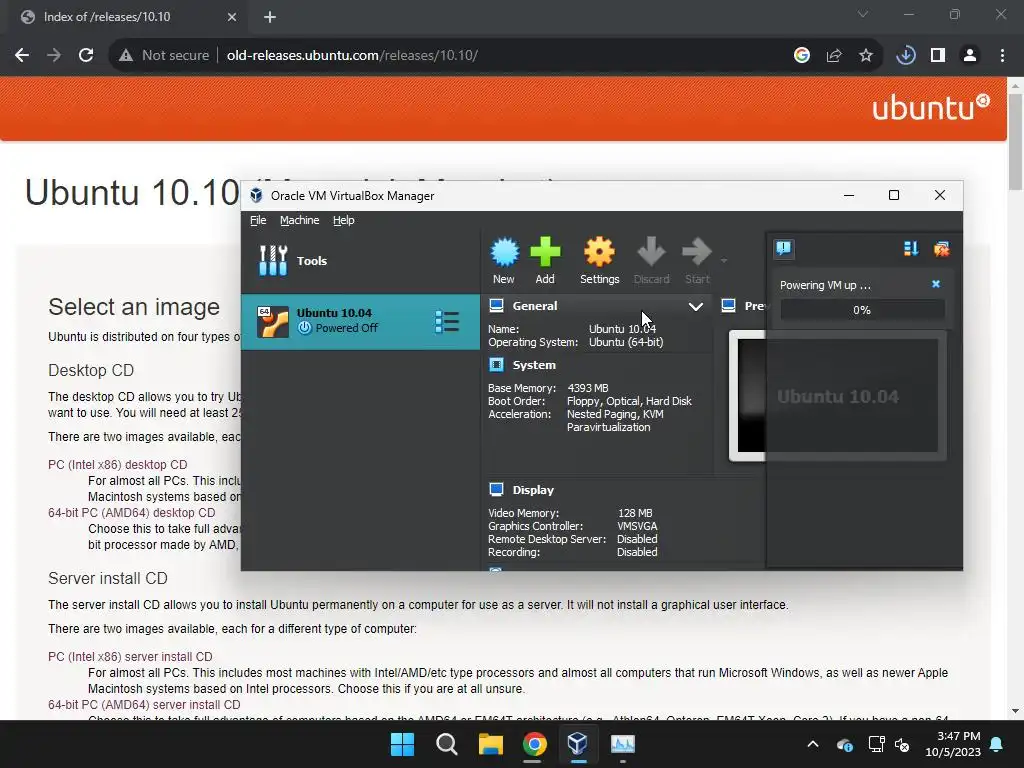Open the File menu in VirtualBox
Image resolution: width=1024 pixels, height=768 pixels.
[x=258, y=220]
